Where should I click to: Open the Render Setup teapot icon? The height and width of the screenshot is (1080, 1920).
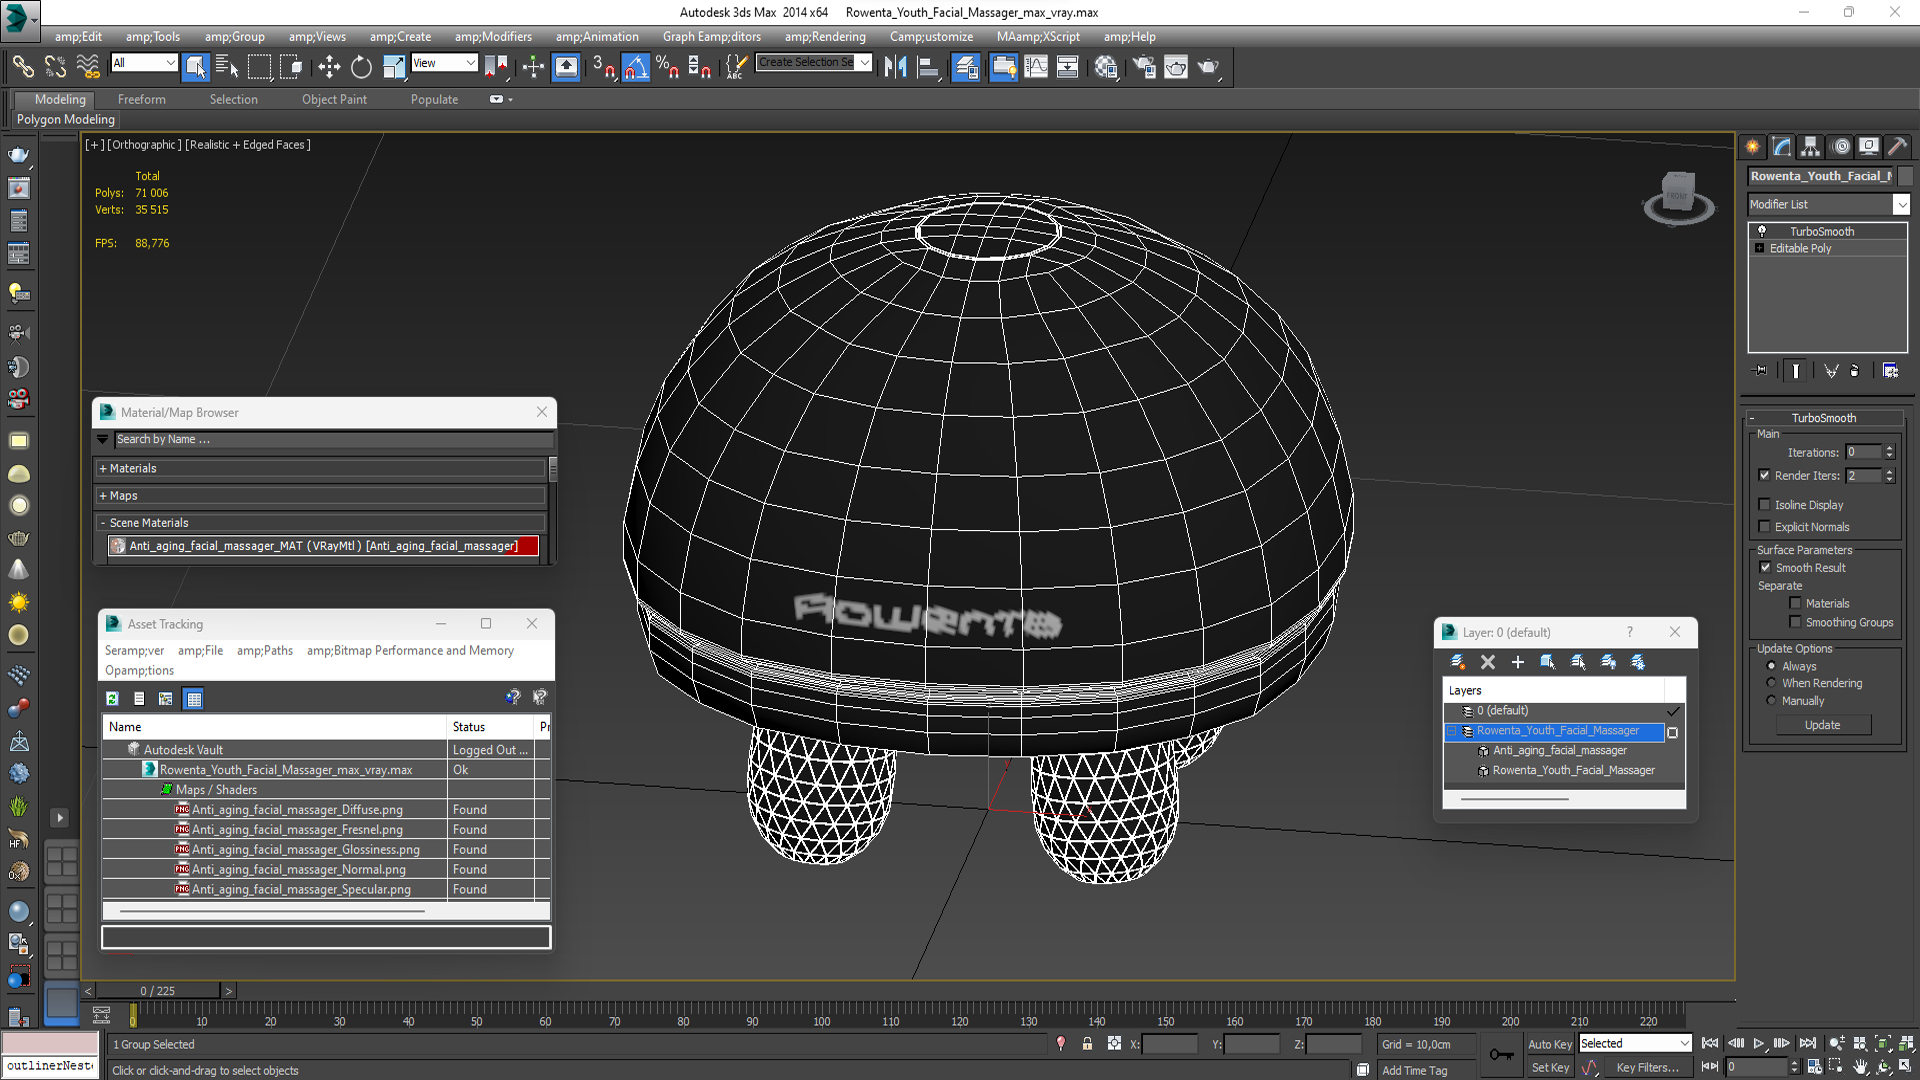point(1144,67)
